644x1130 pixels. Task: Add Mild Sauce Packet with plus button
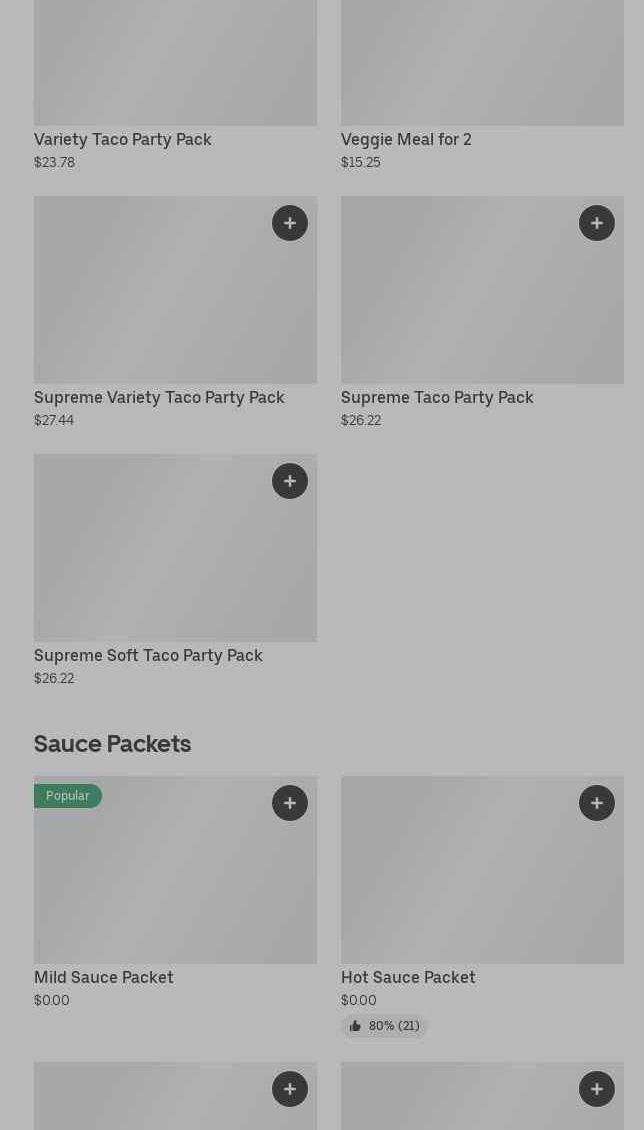[290, 803]
